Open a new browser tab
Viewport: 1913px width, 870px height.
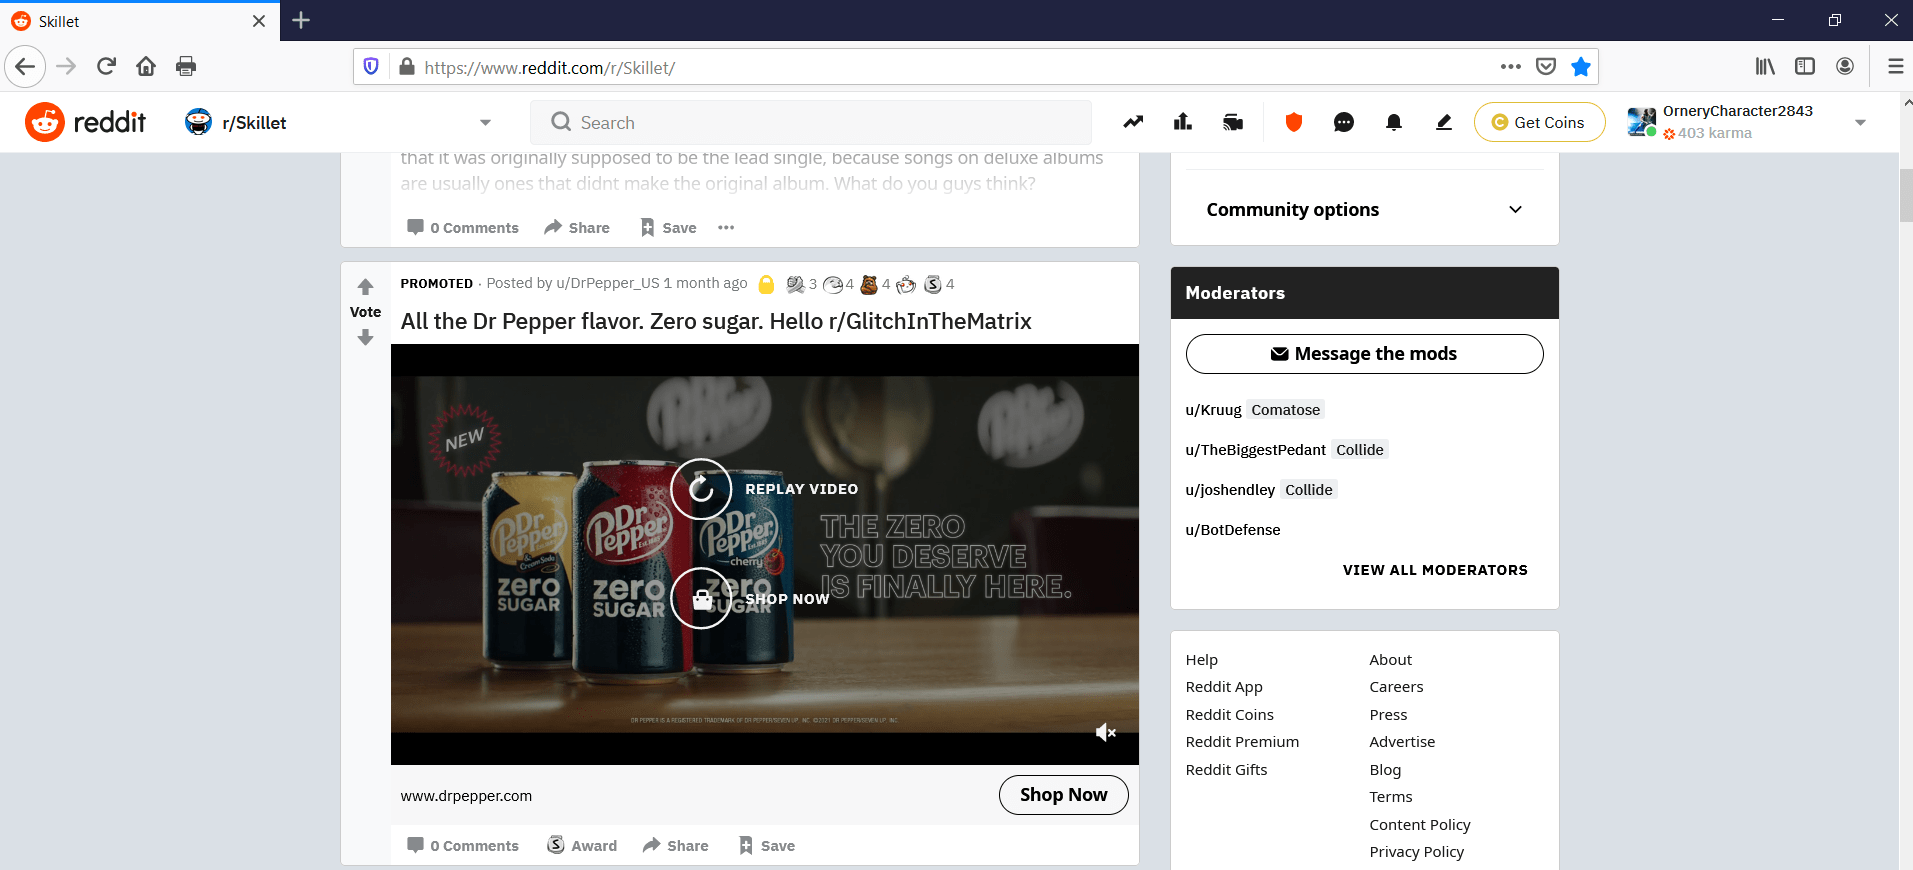[301, 20]
